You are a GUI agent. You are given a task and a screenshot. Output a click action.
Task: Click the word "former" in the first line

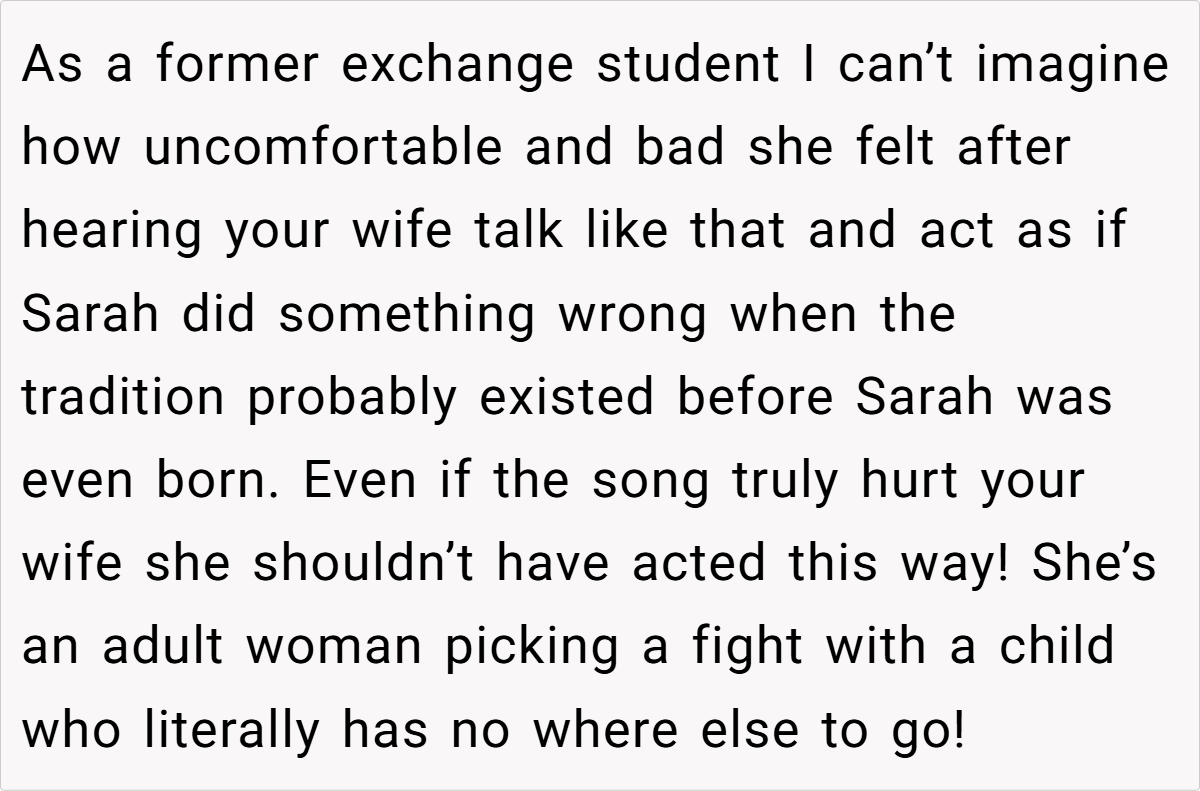(x=236, y=66)
